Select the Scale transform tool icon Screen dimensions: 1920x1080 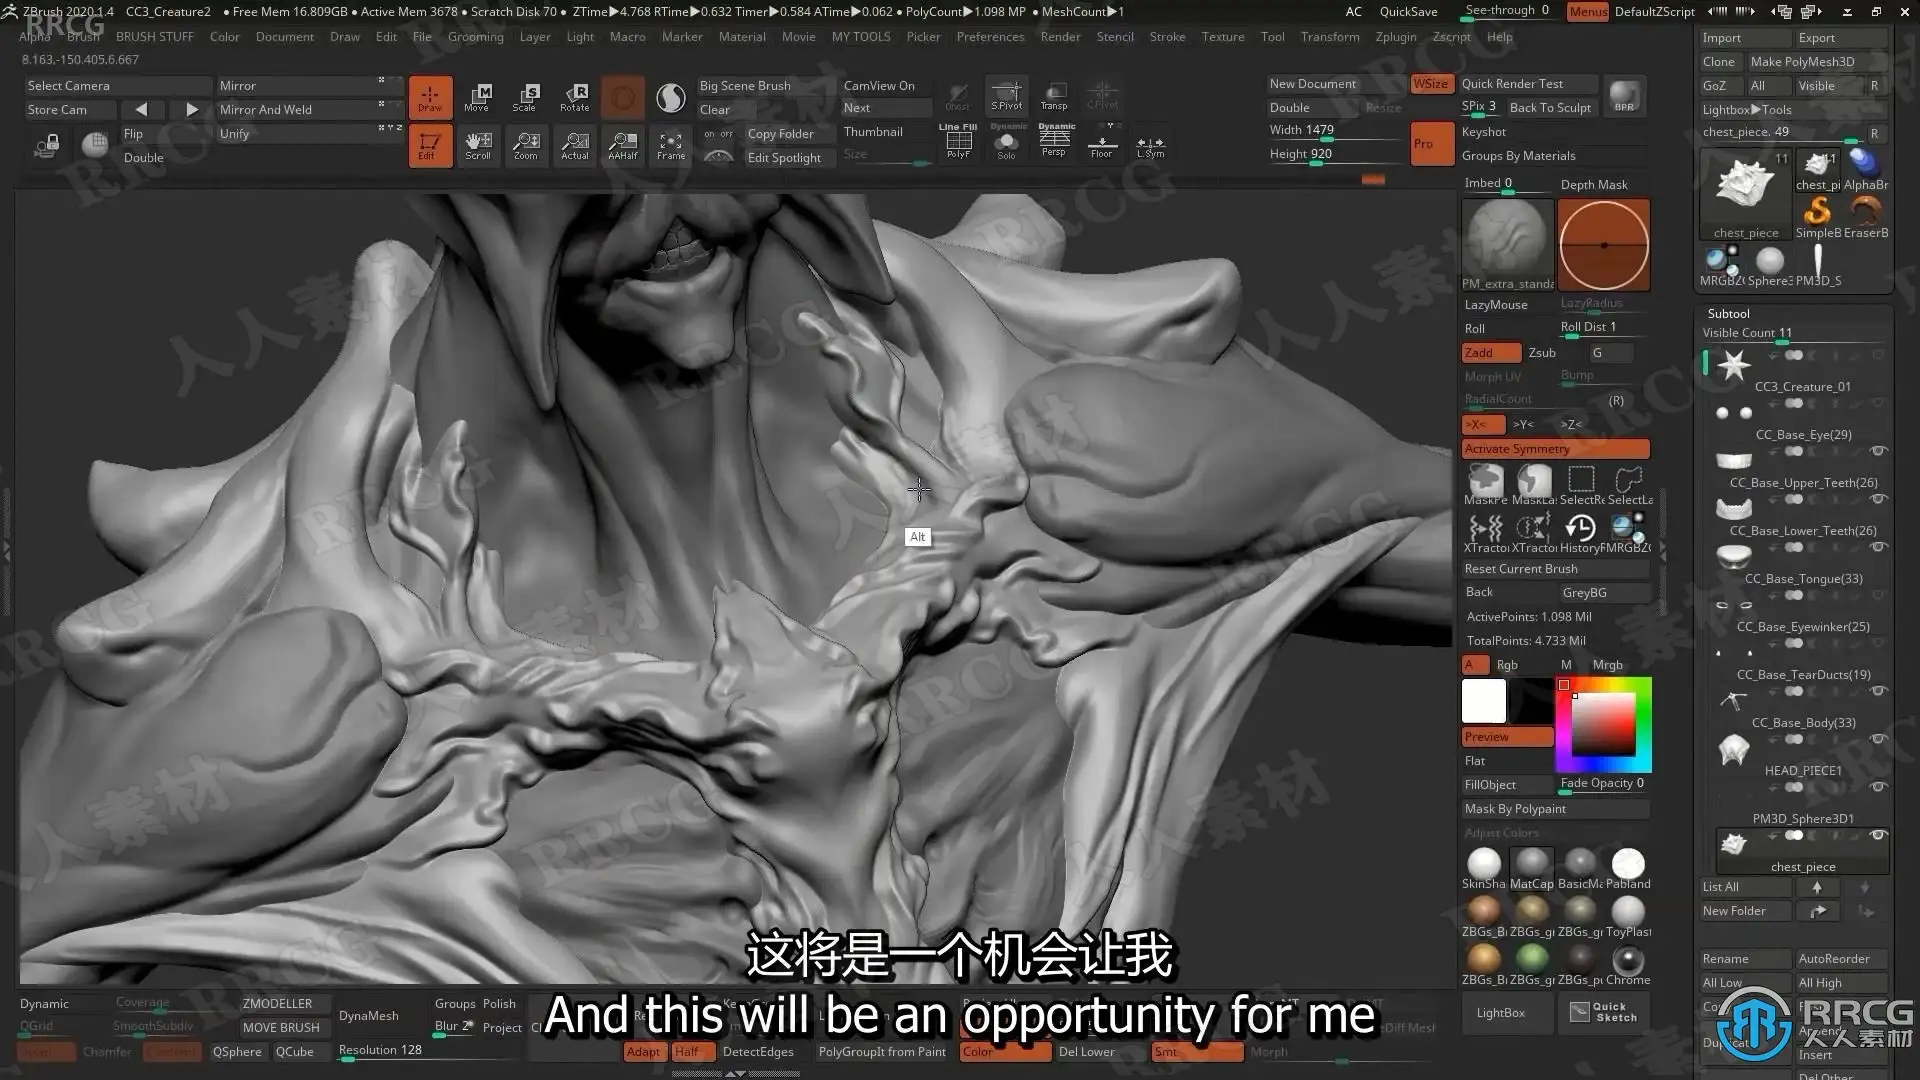click(525, 97)
